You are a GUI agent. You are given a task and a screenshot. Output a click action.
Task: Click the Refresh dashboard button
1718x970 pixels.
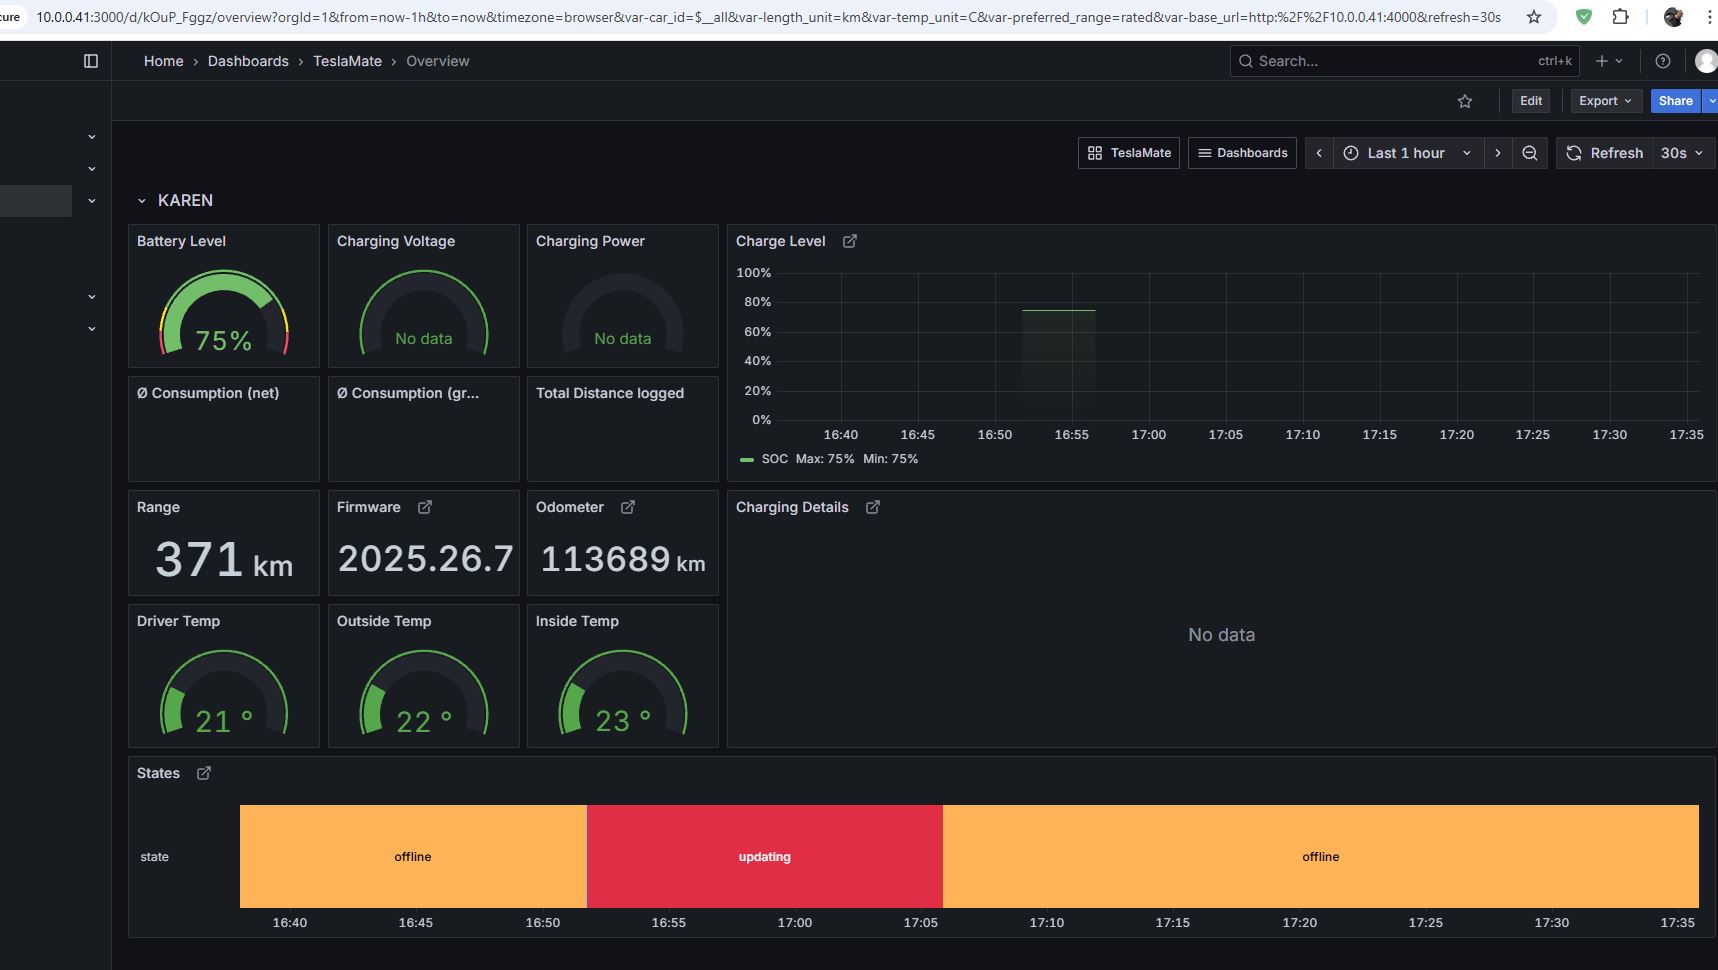(x=1604, y=153)
